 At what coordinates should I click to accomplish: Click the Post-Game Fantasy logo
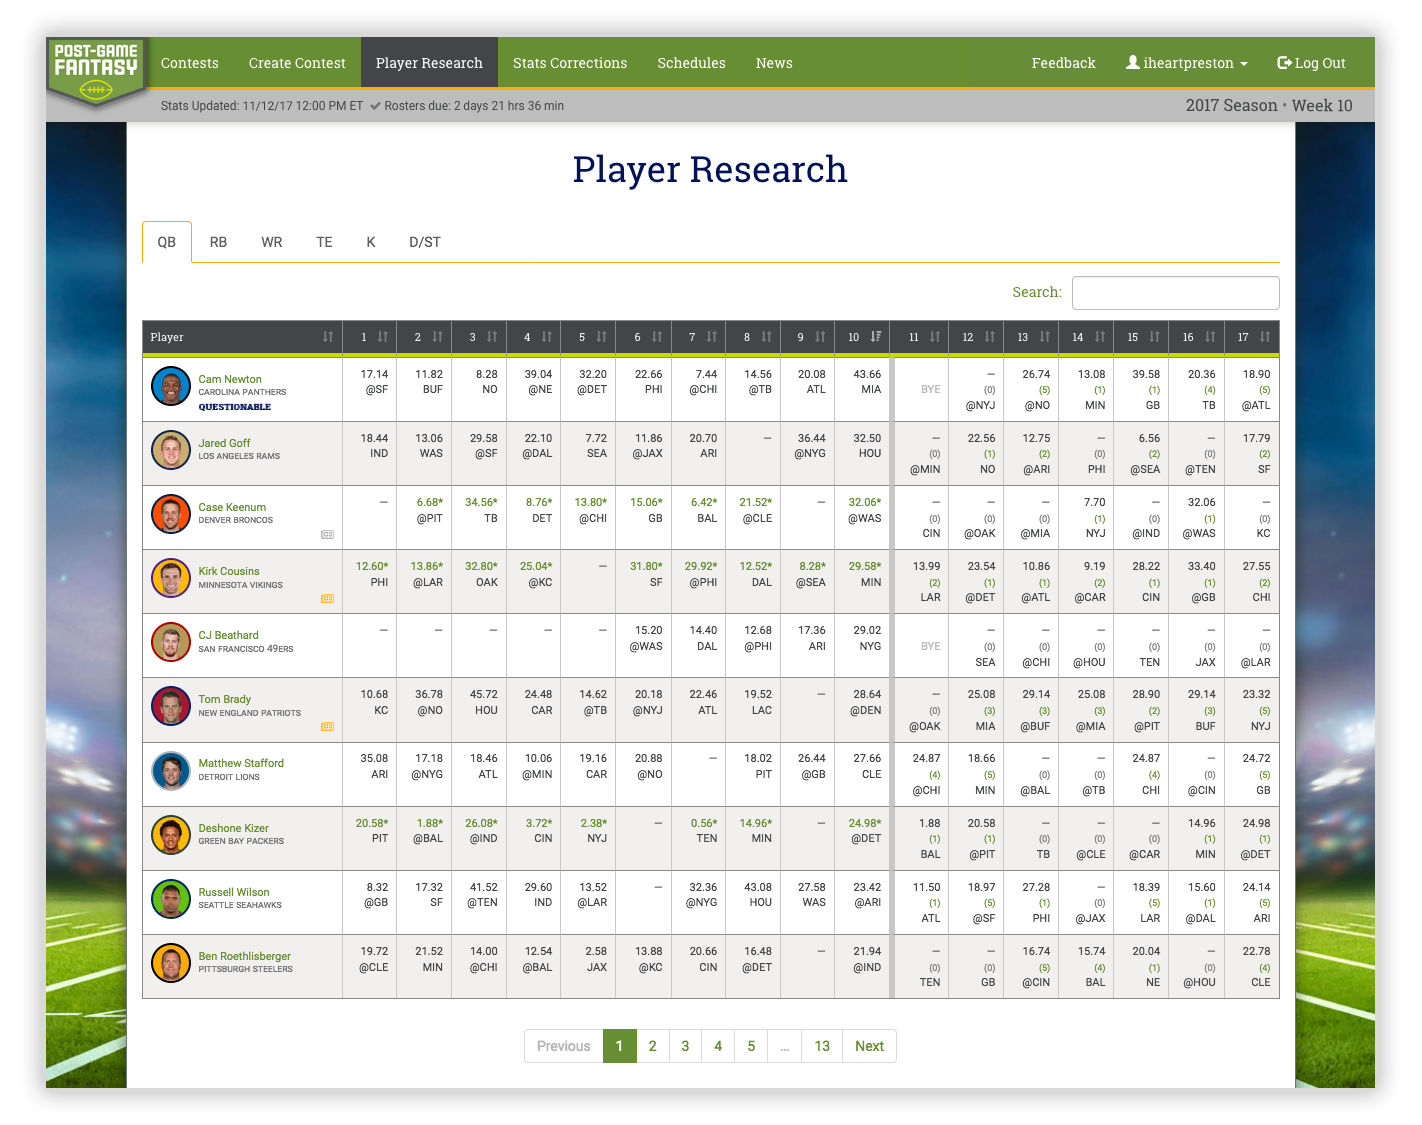[96, 72]
